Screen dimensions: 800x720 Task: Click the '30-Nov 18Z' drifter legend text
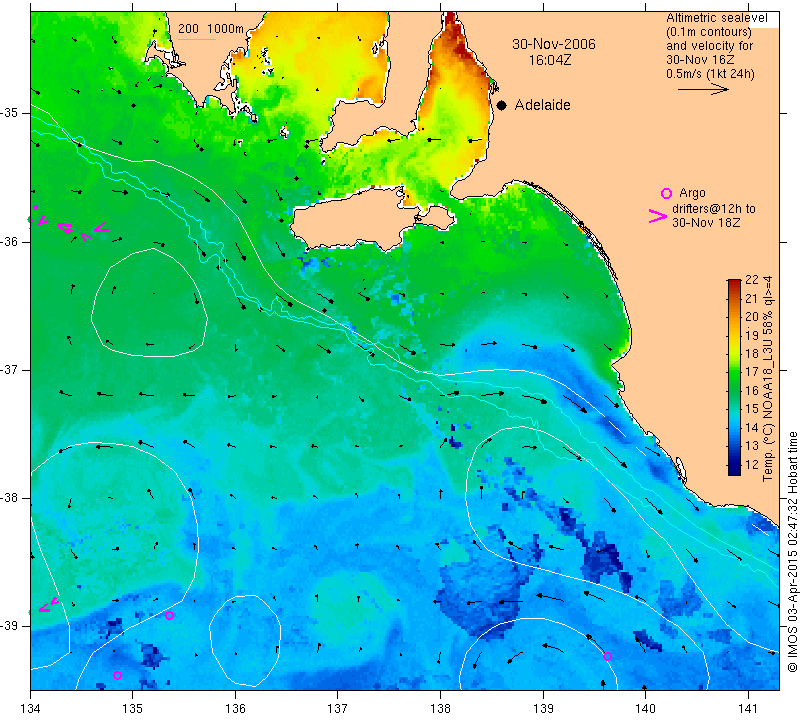pos(706,222)
